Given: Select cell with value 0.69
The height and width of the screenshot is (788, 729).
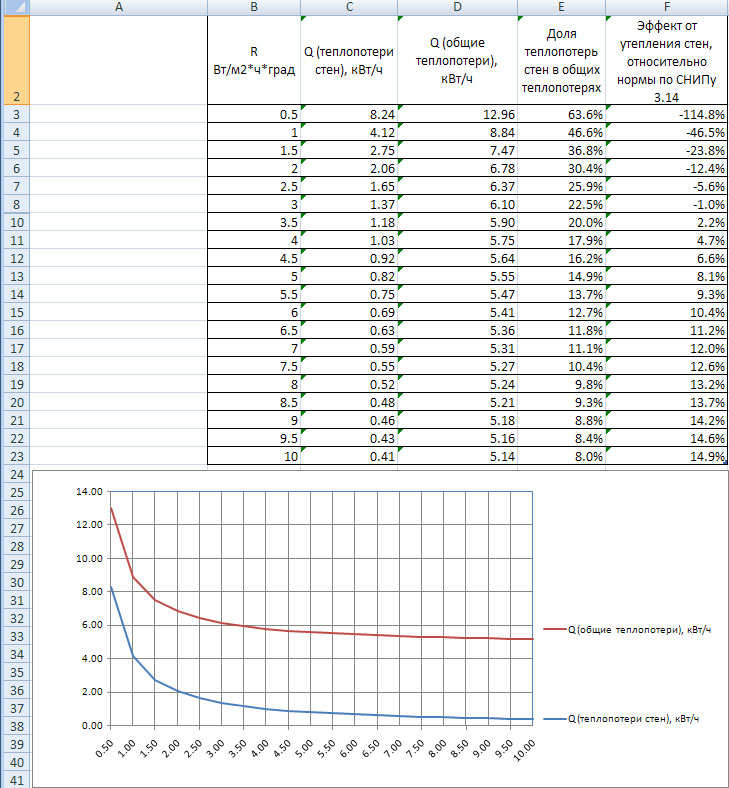Looking at the screenshot, I should (x=349, y=312).
